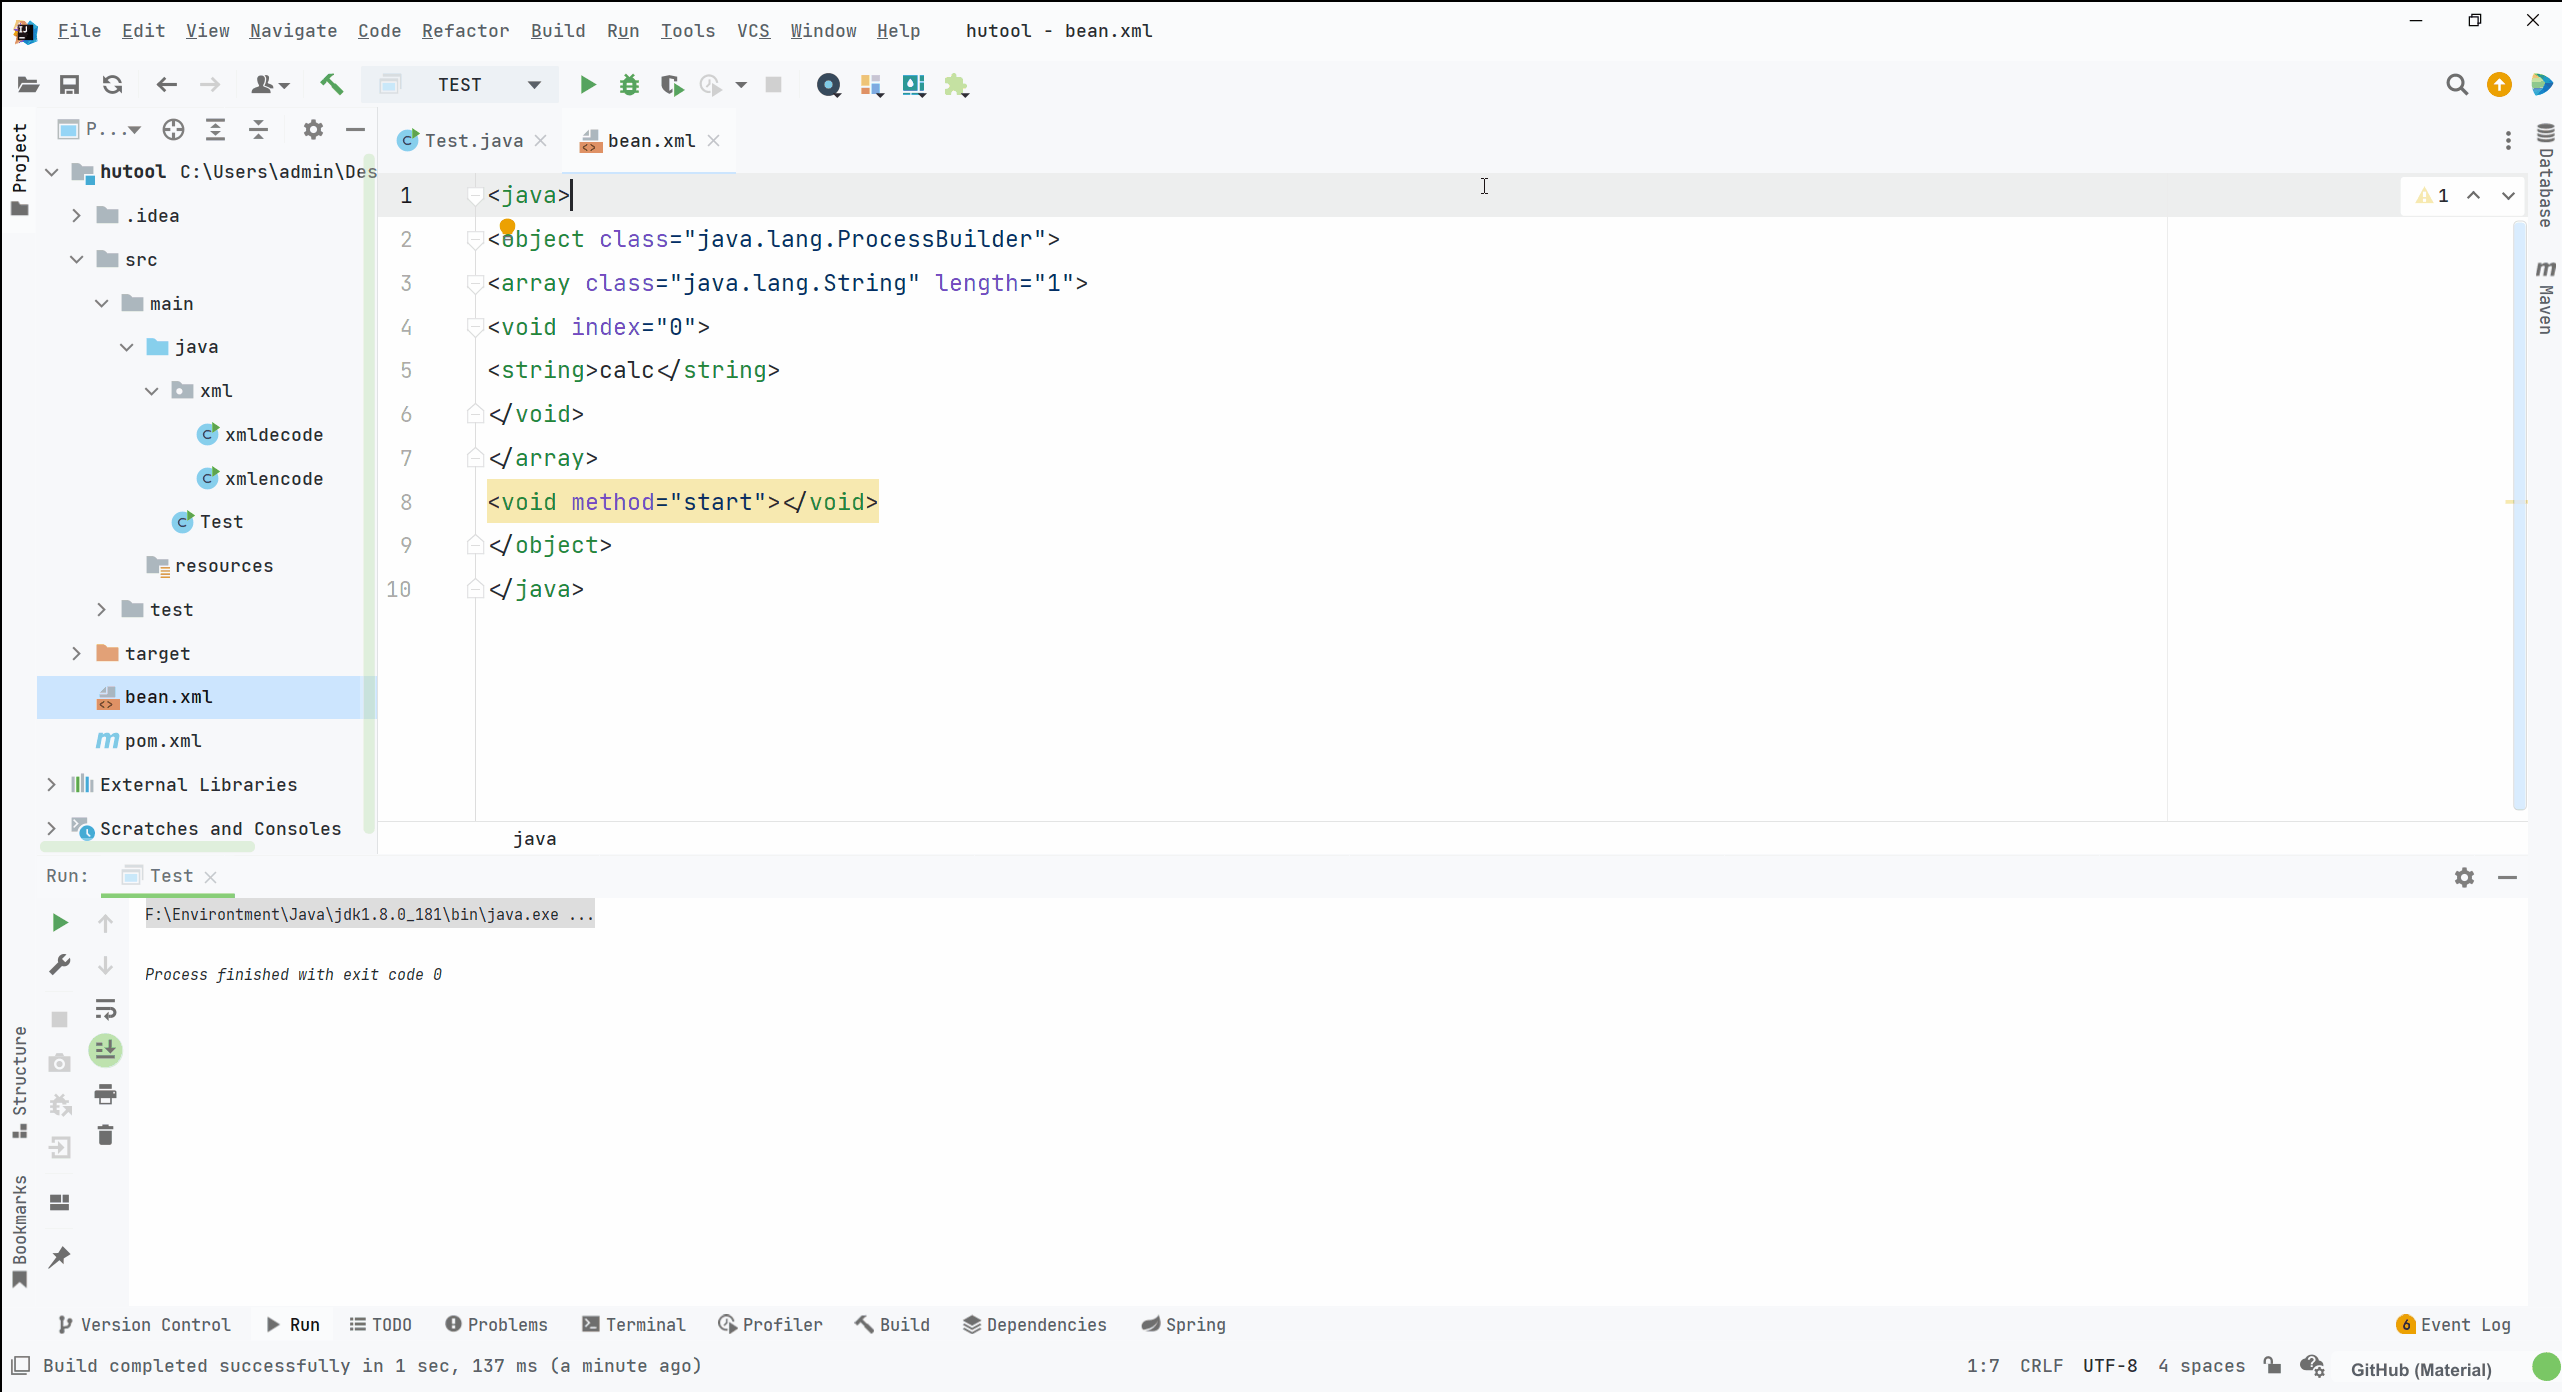Expand Scratches and Consoles node
The width and height of the screenshot is (2562, 1392).
point(51,828)
